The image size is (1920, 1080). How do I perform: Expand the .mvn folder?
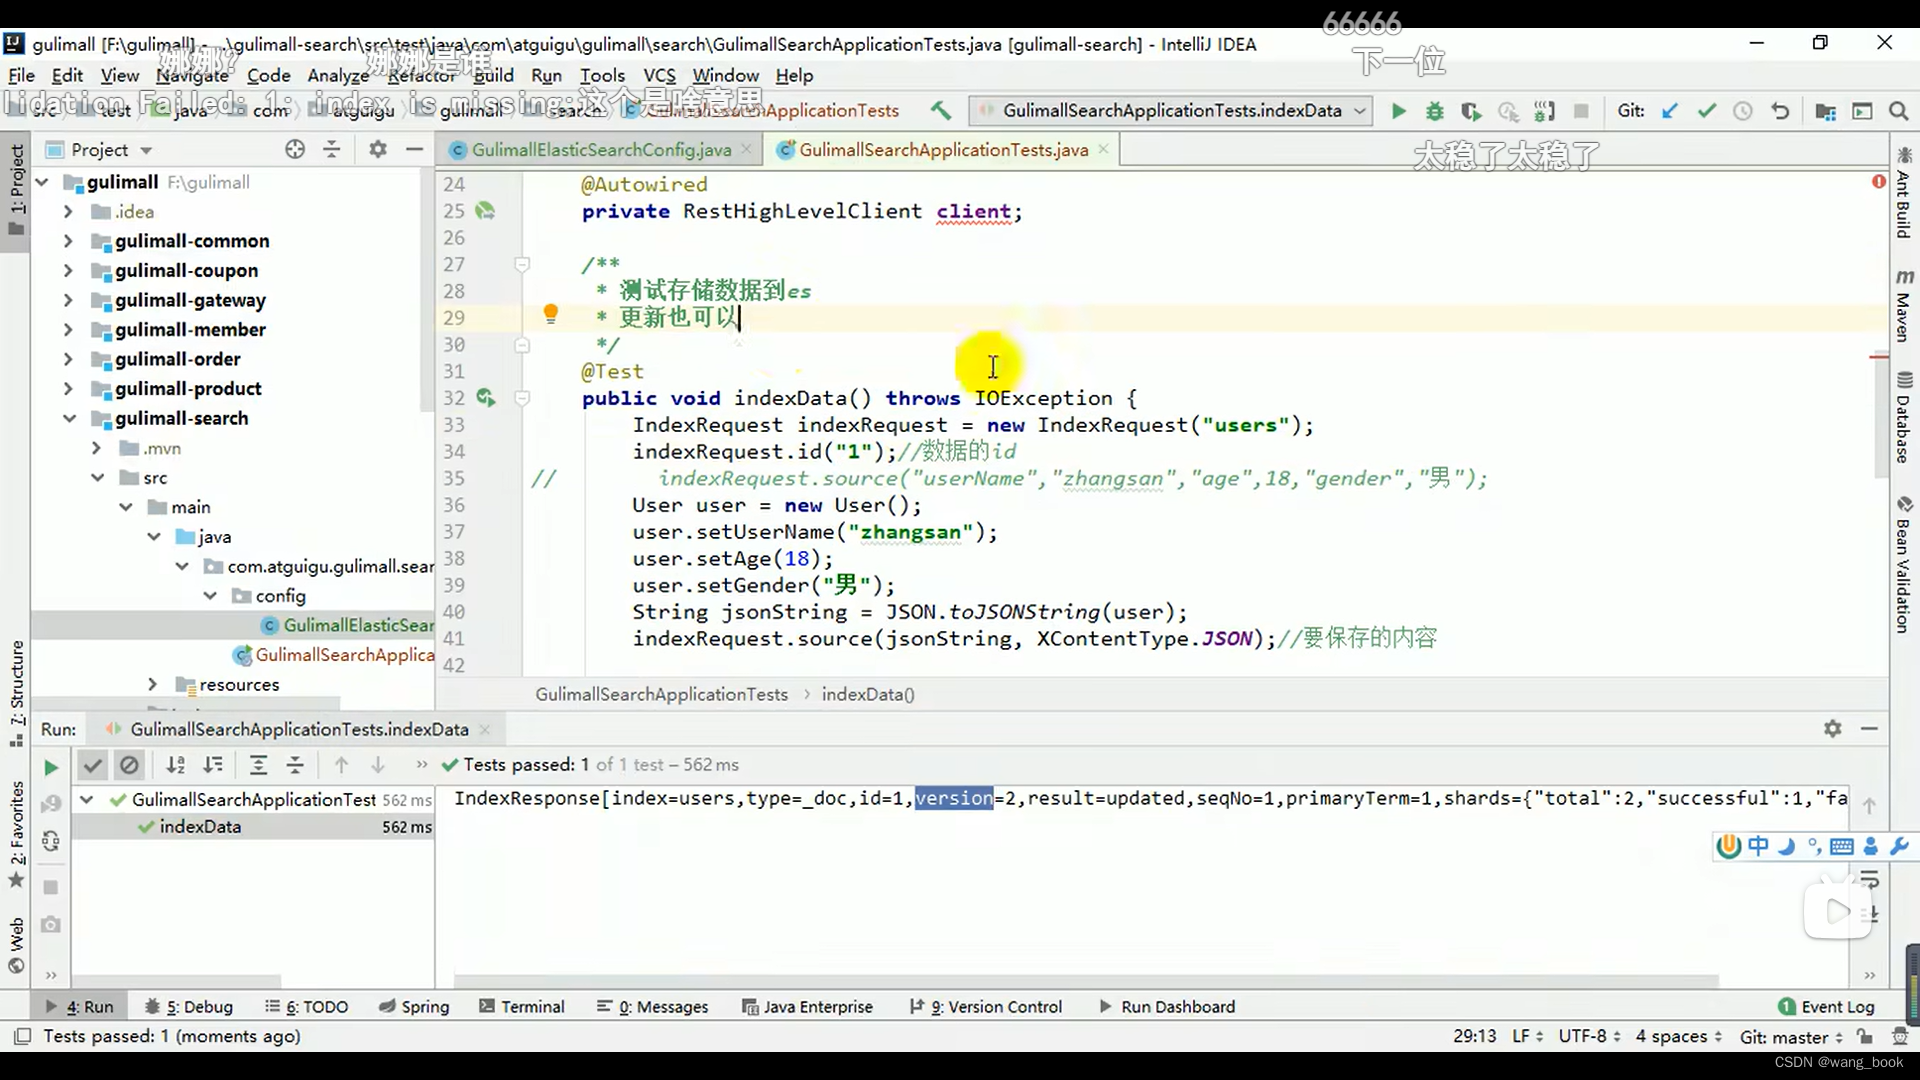click(x=96, y=448)
